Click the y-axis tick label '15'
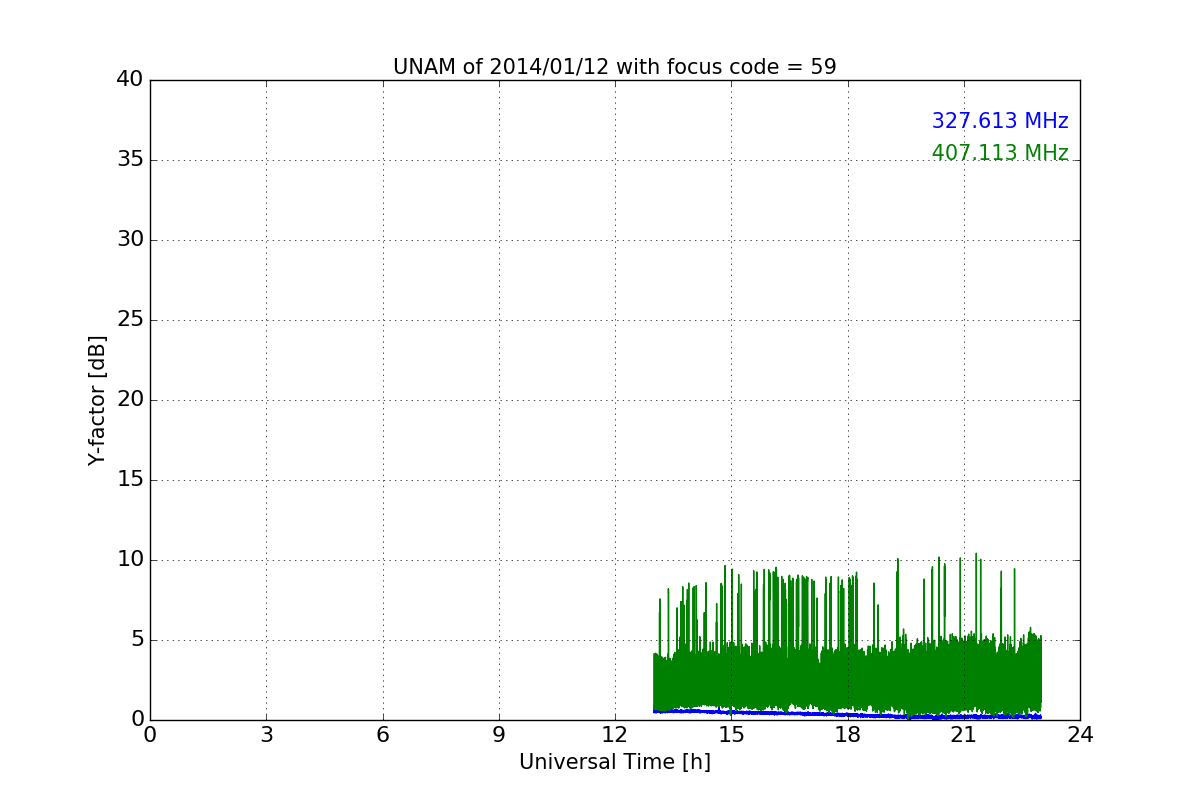 pos(130,480)
